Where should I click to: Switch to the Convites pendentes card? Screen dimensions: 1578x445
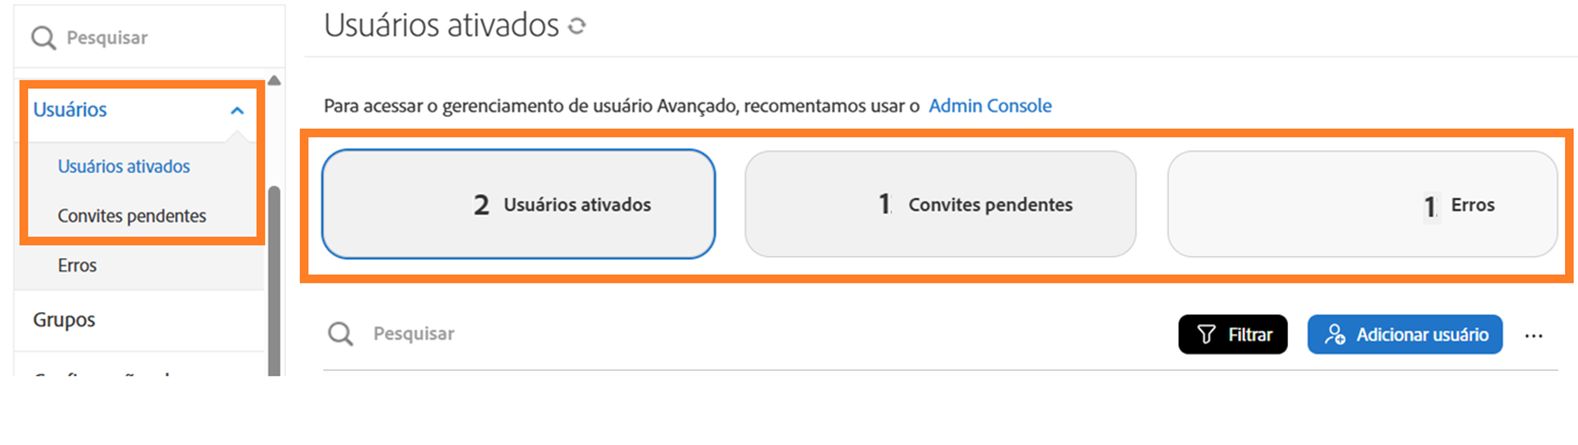(x=940, y=204)
